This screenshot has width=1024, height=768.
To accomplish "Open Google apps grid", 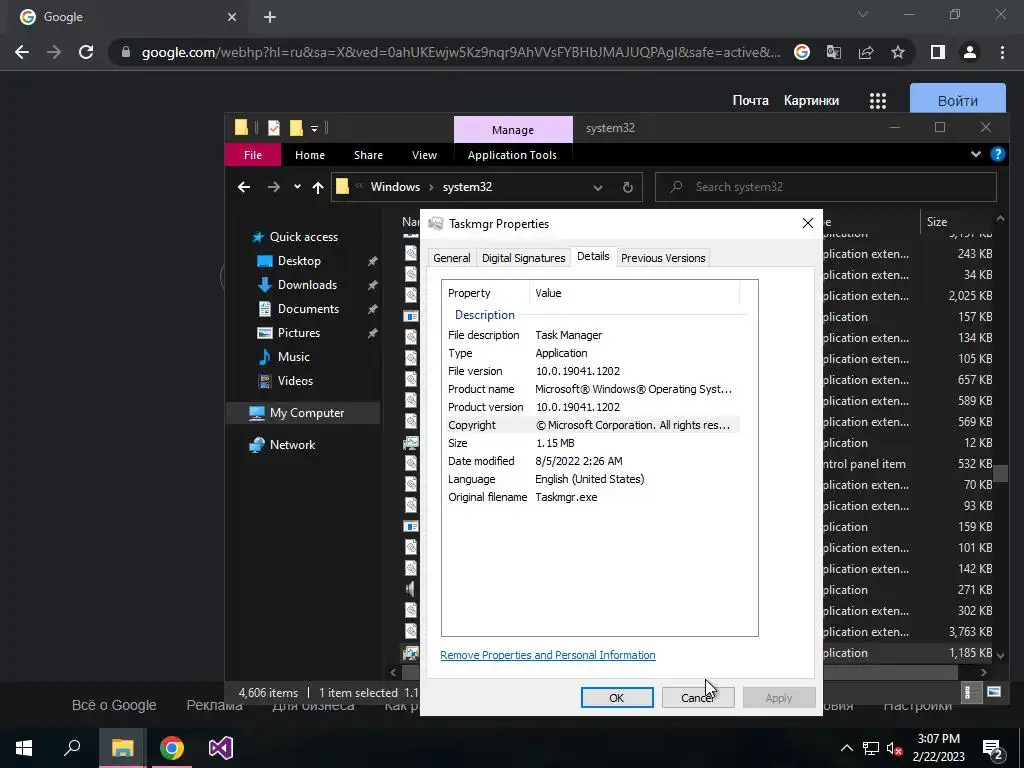I will [x=878, y=101].
